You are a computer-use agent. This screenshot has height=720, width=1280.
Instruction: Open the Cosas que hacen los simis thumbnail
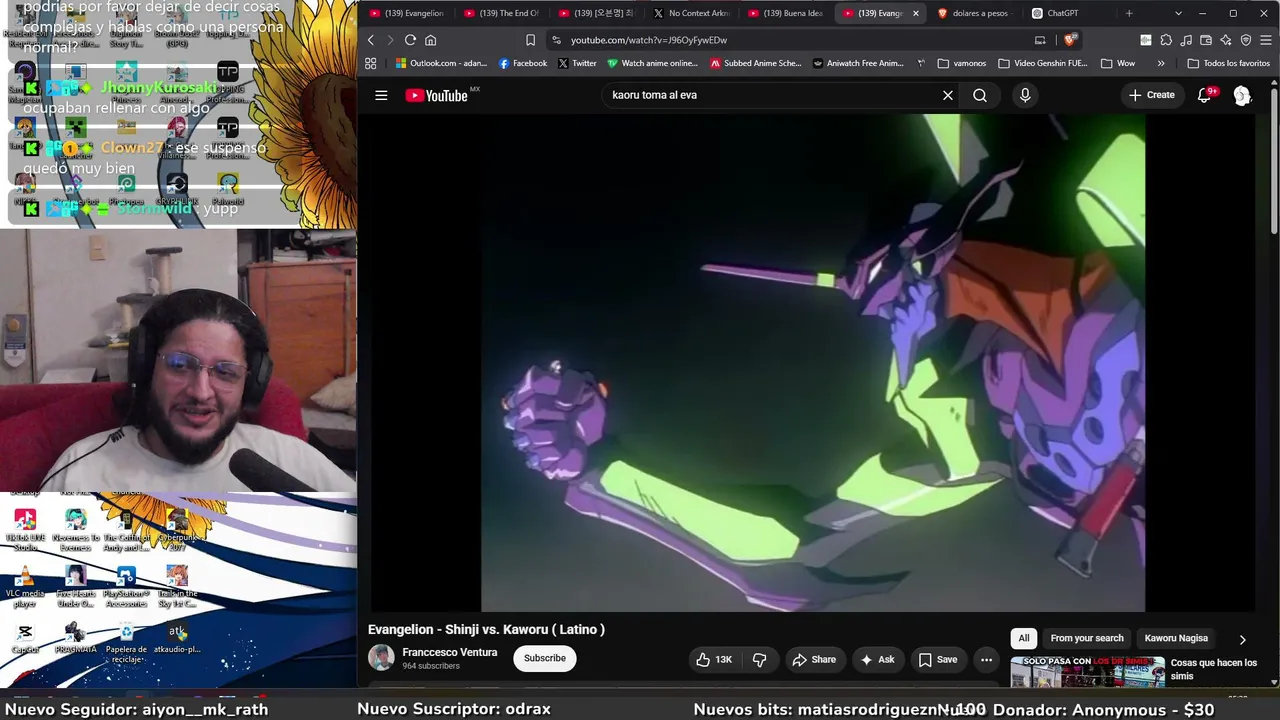point(1088,671)
